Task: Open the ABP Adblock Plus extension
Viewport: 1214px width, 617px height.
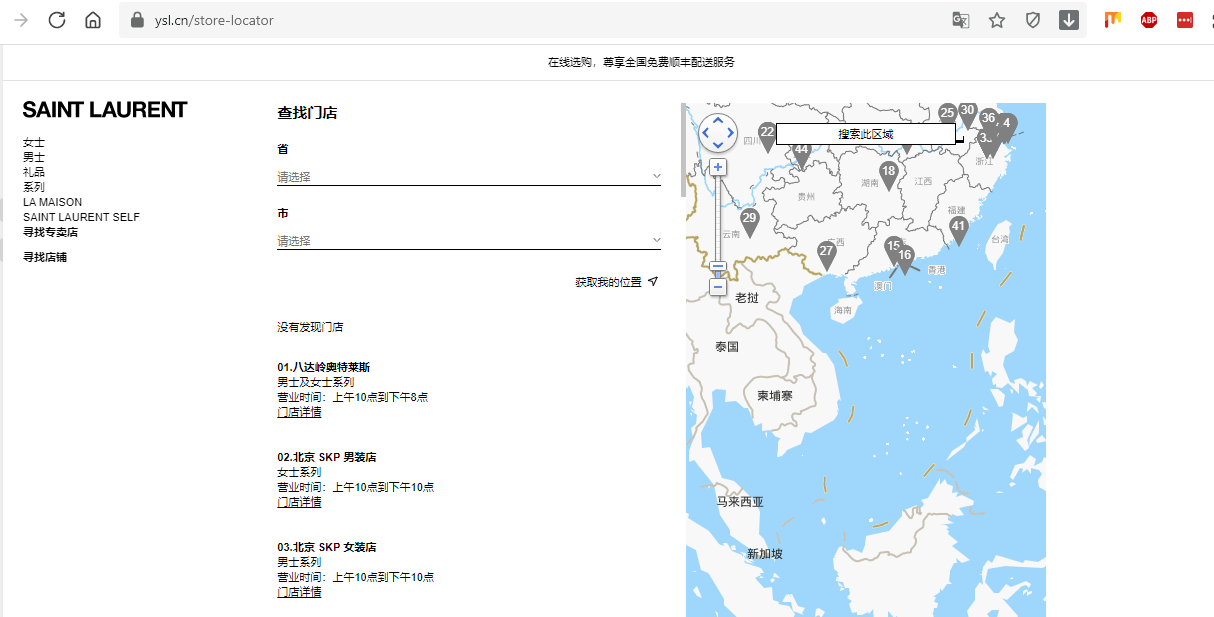Action: pos(1149,20)
